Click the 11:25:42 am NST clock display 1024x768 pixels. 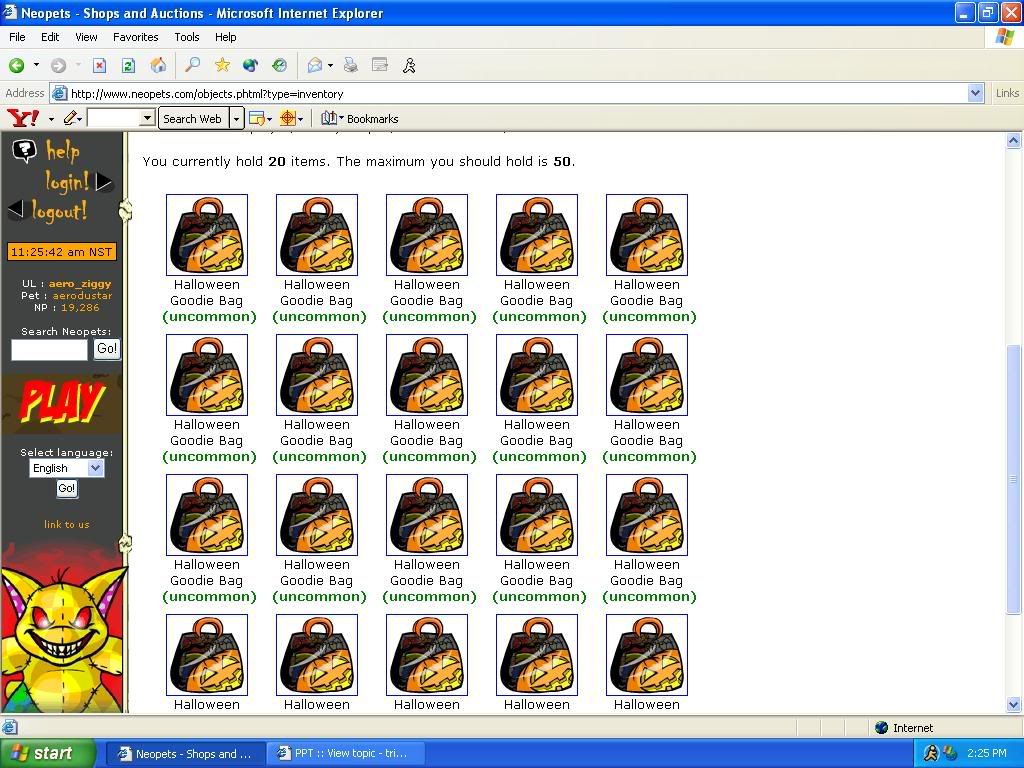point(62,252)
